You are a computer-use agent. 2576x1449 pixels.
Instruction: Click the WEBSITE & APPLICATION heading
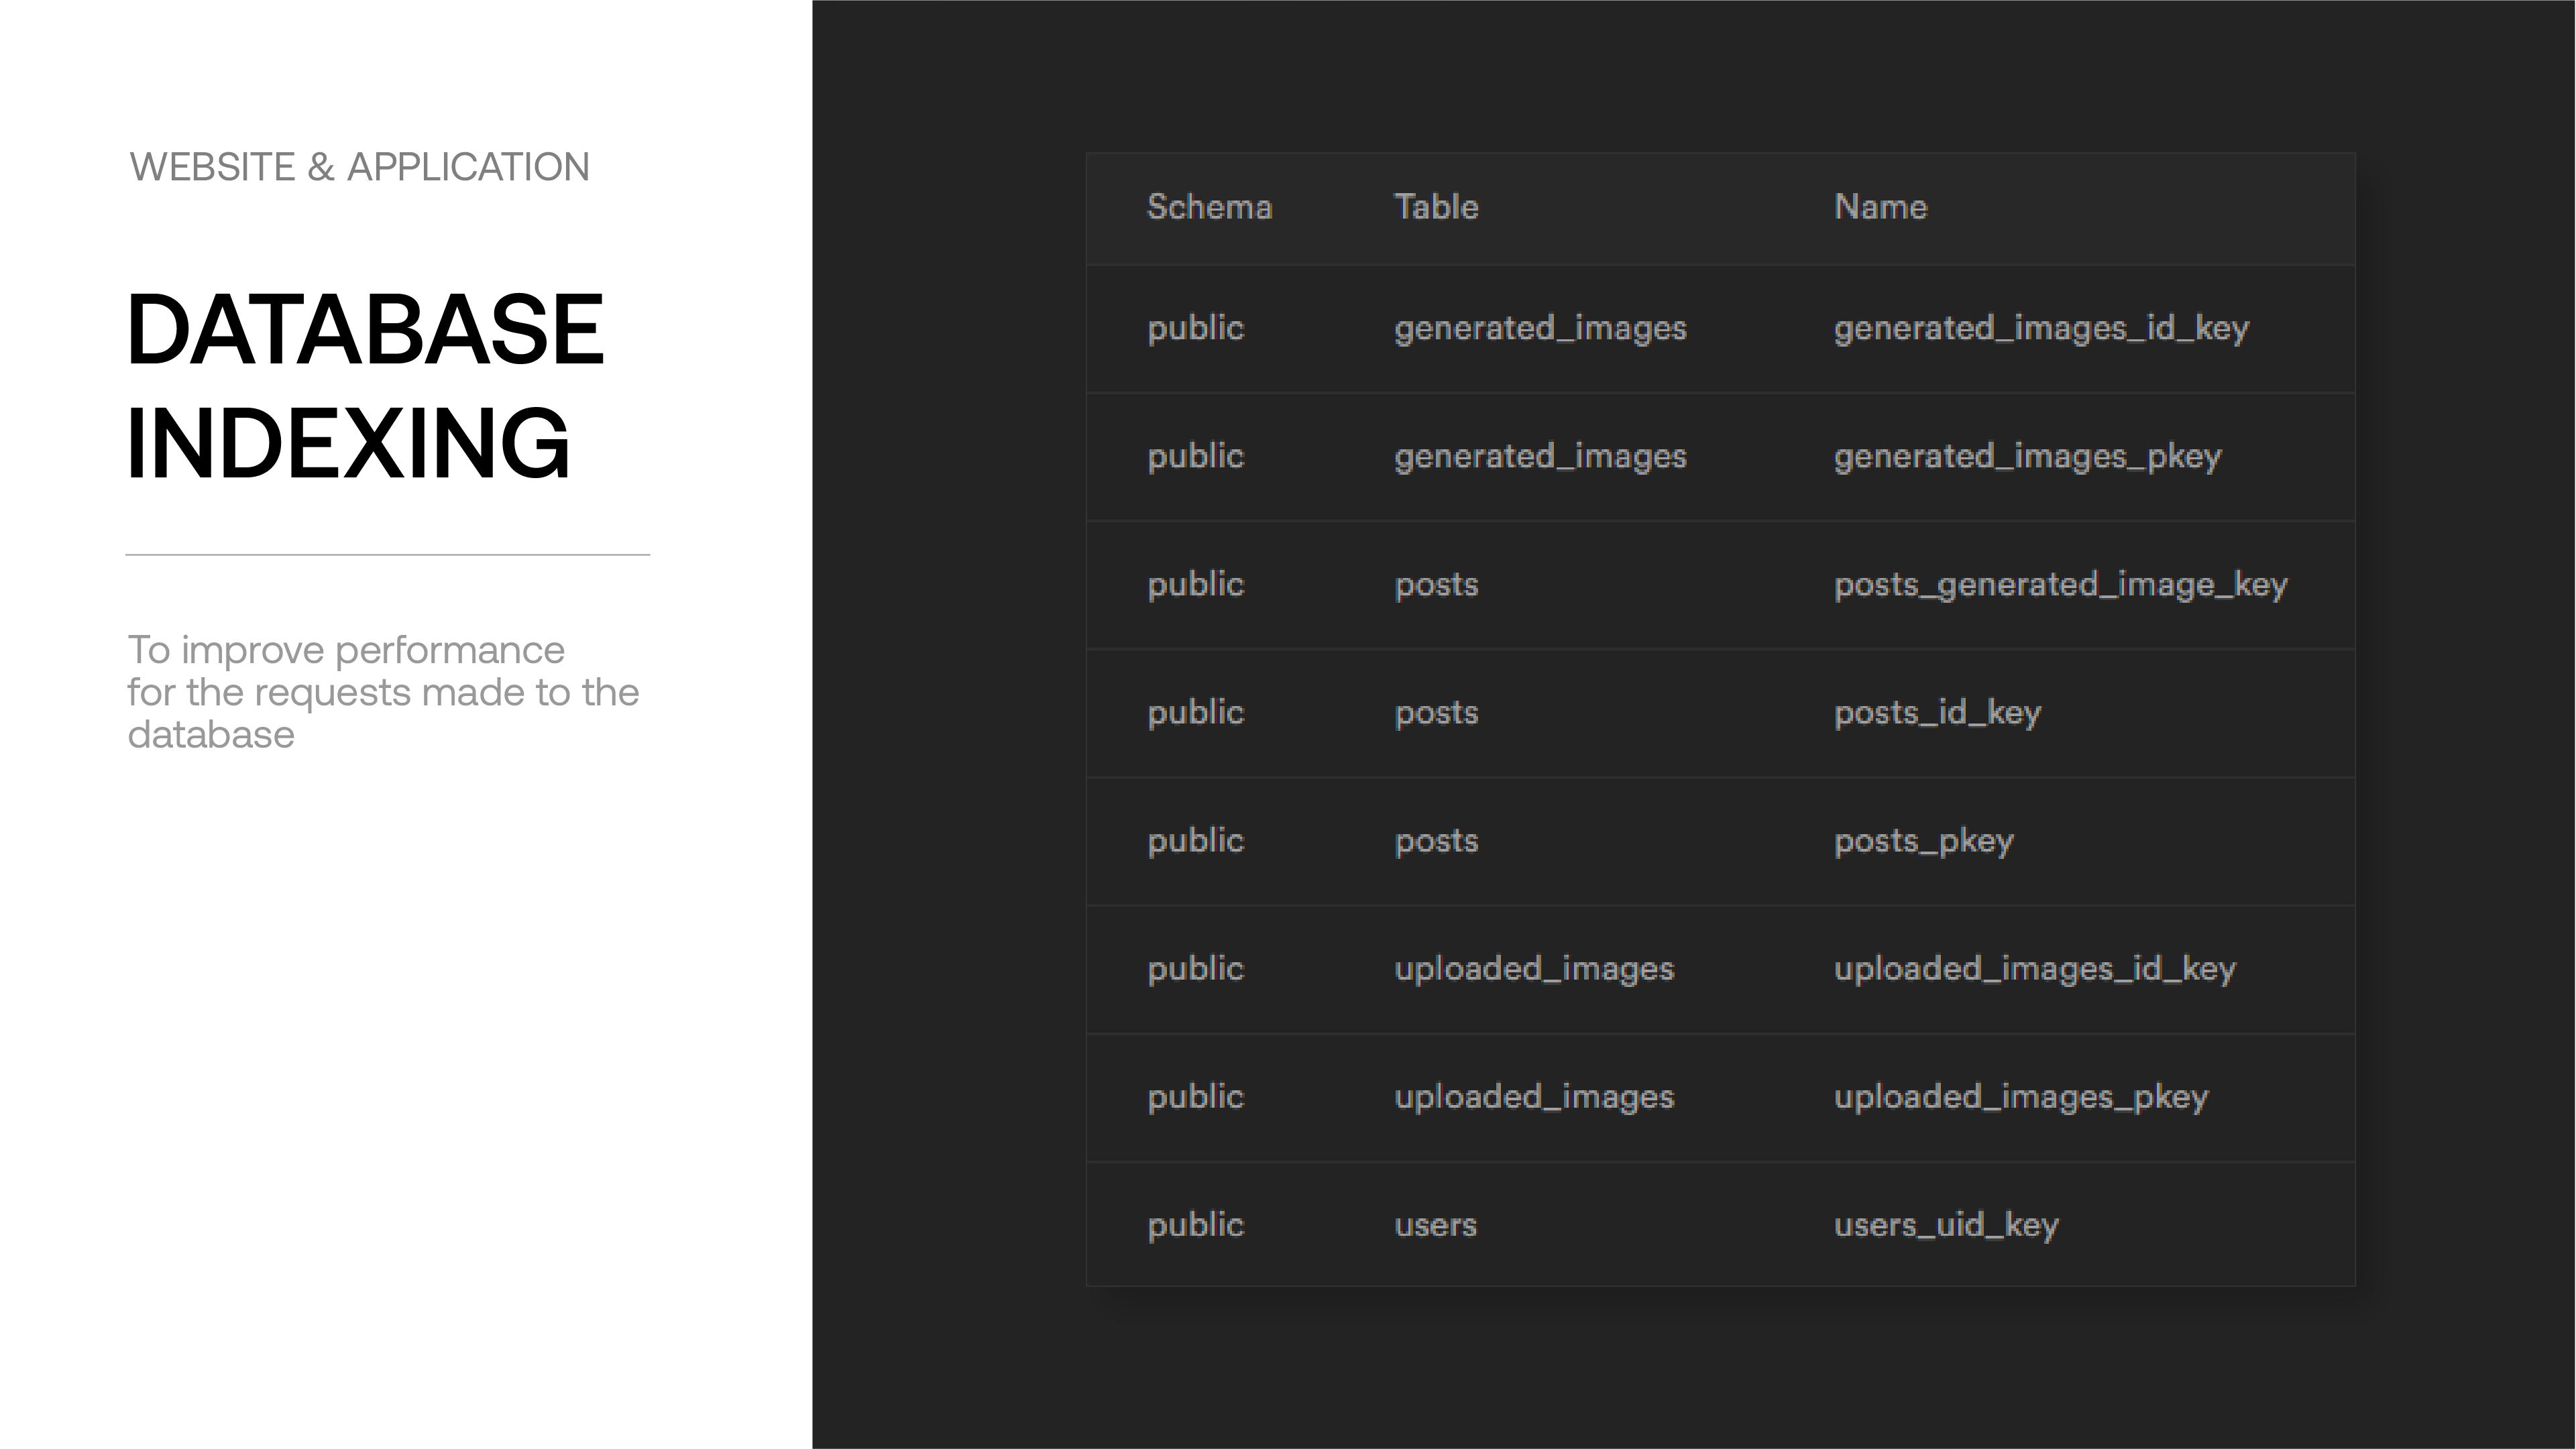(359, 167)
